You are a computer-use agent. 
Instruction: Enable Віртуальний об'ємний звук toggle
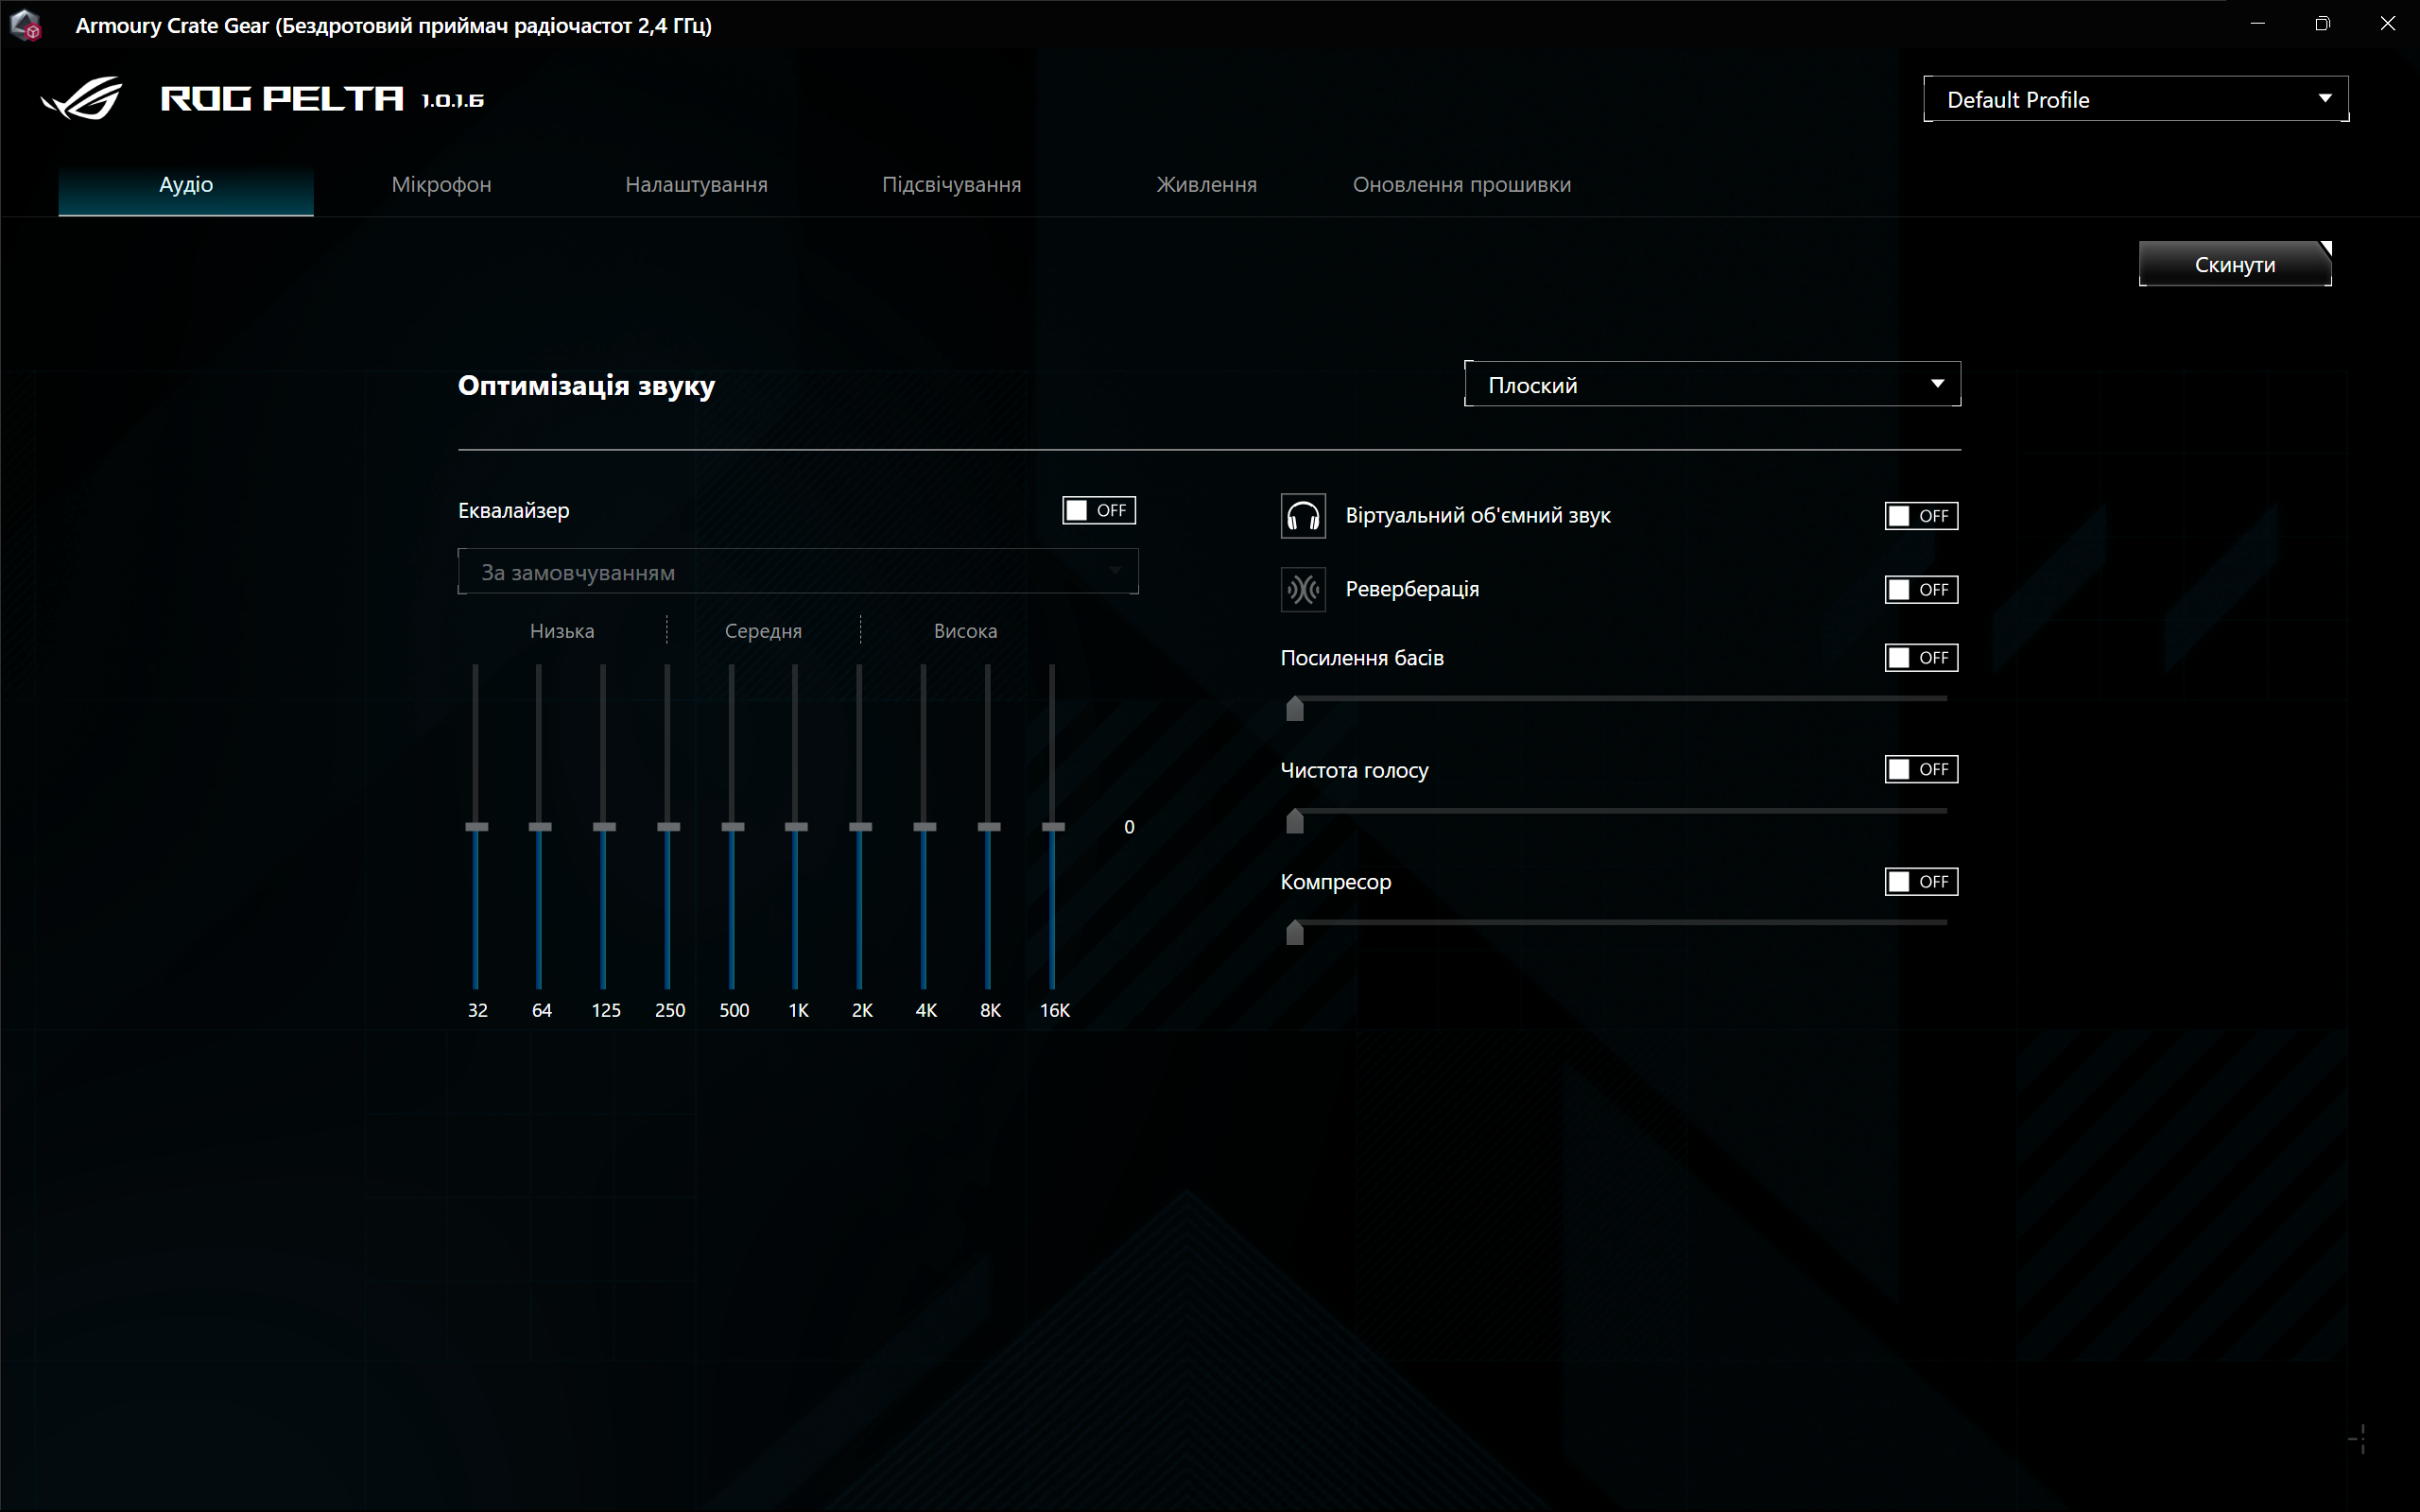click(x=1921, y=516)
